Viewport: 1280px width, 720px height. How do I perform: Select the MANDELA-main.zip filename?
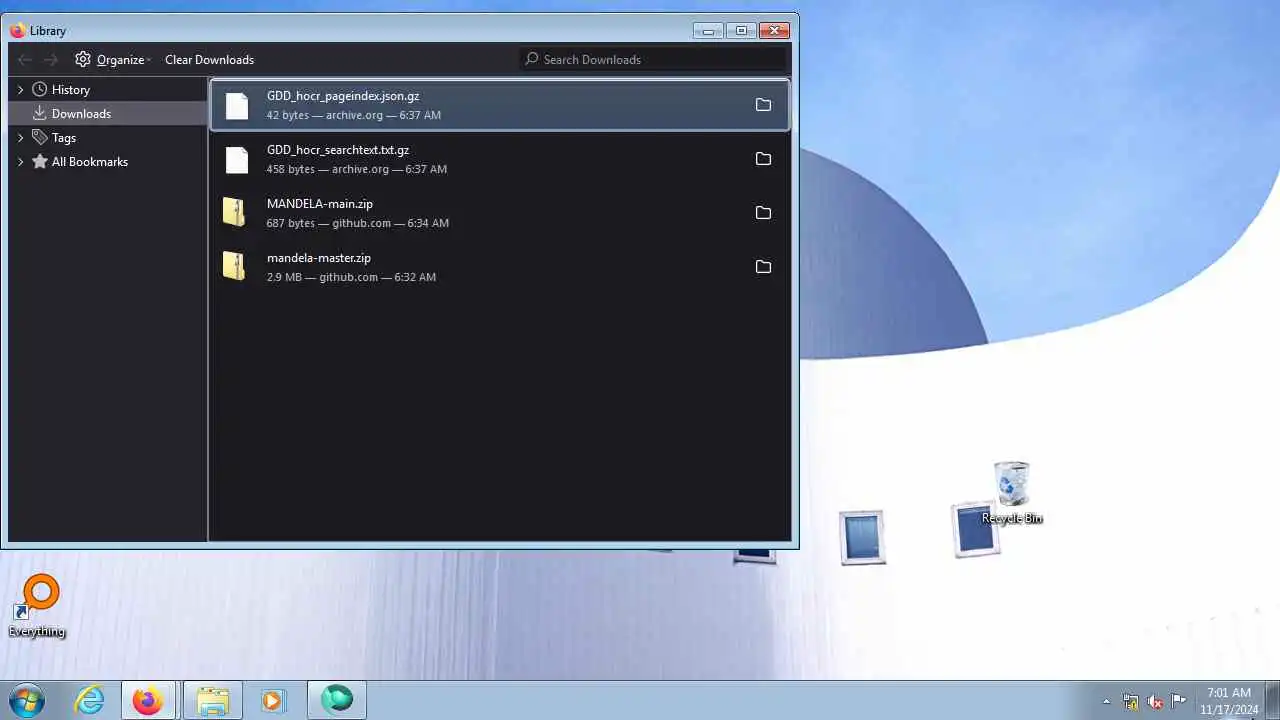[x=320, y=204]
